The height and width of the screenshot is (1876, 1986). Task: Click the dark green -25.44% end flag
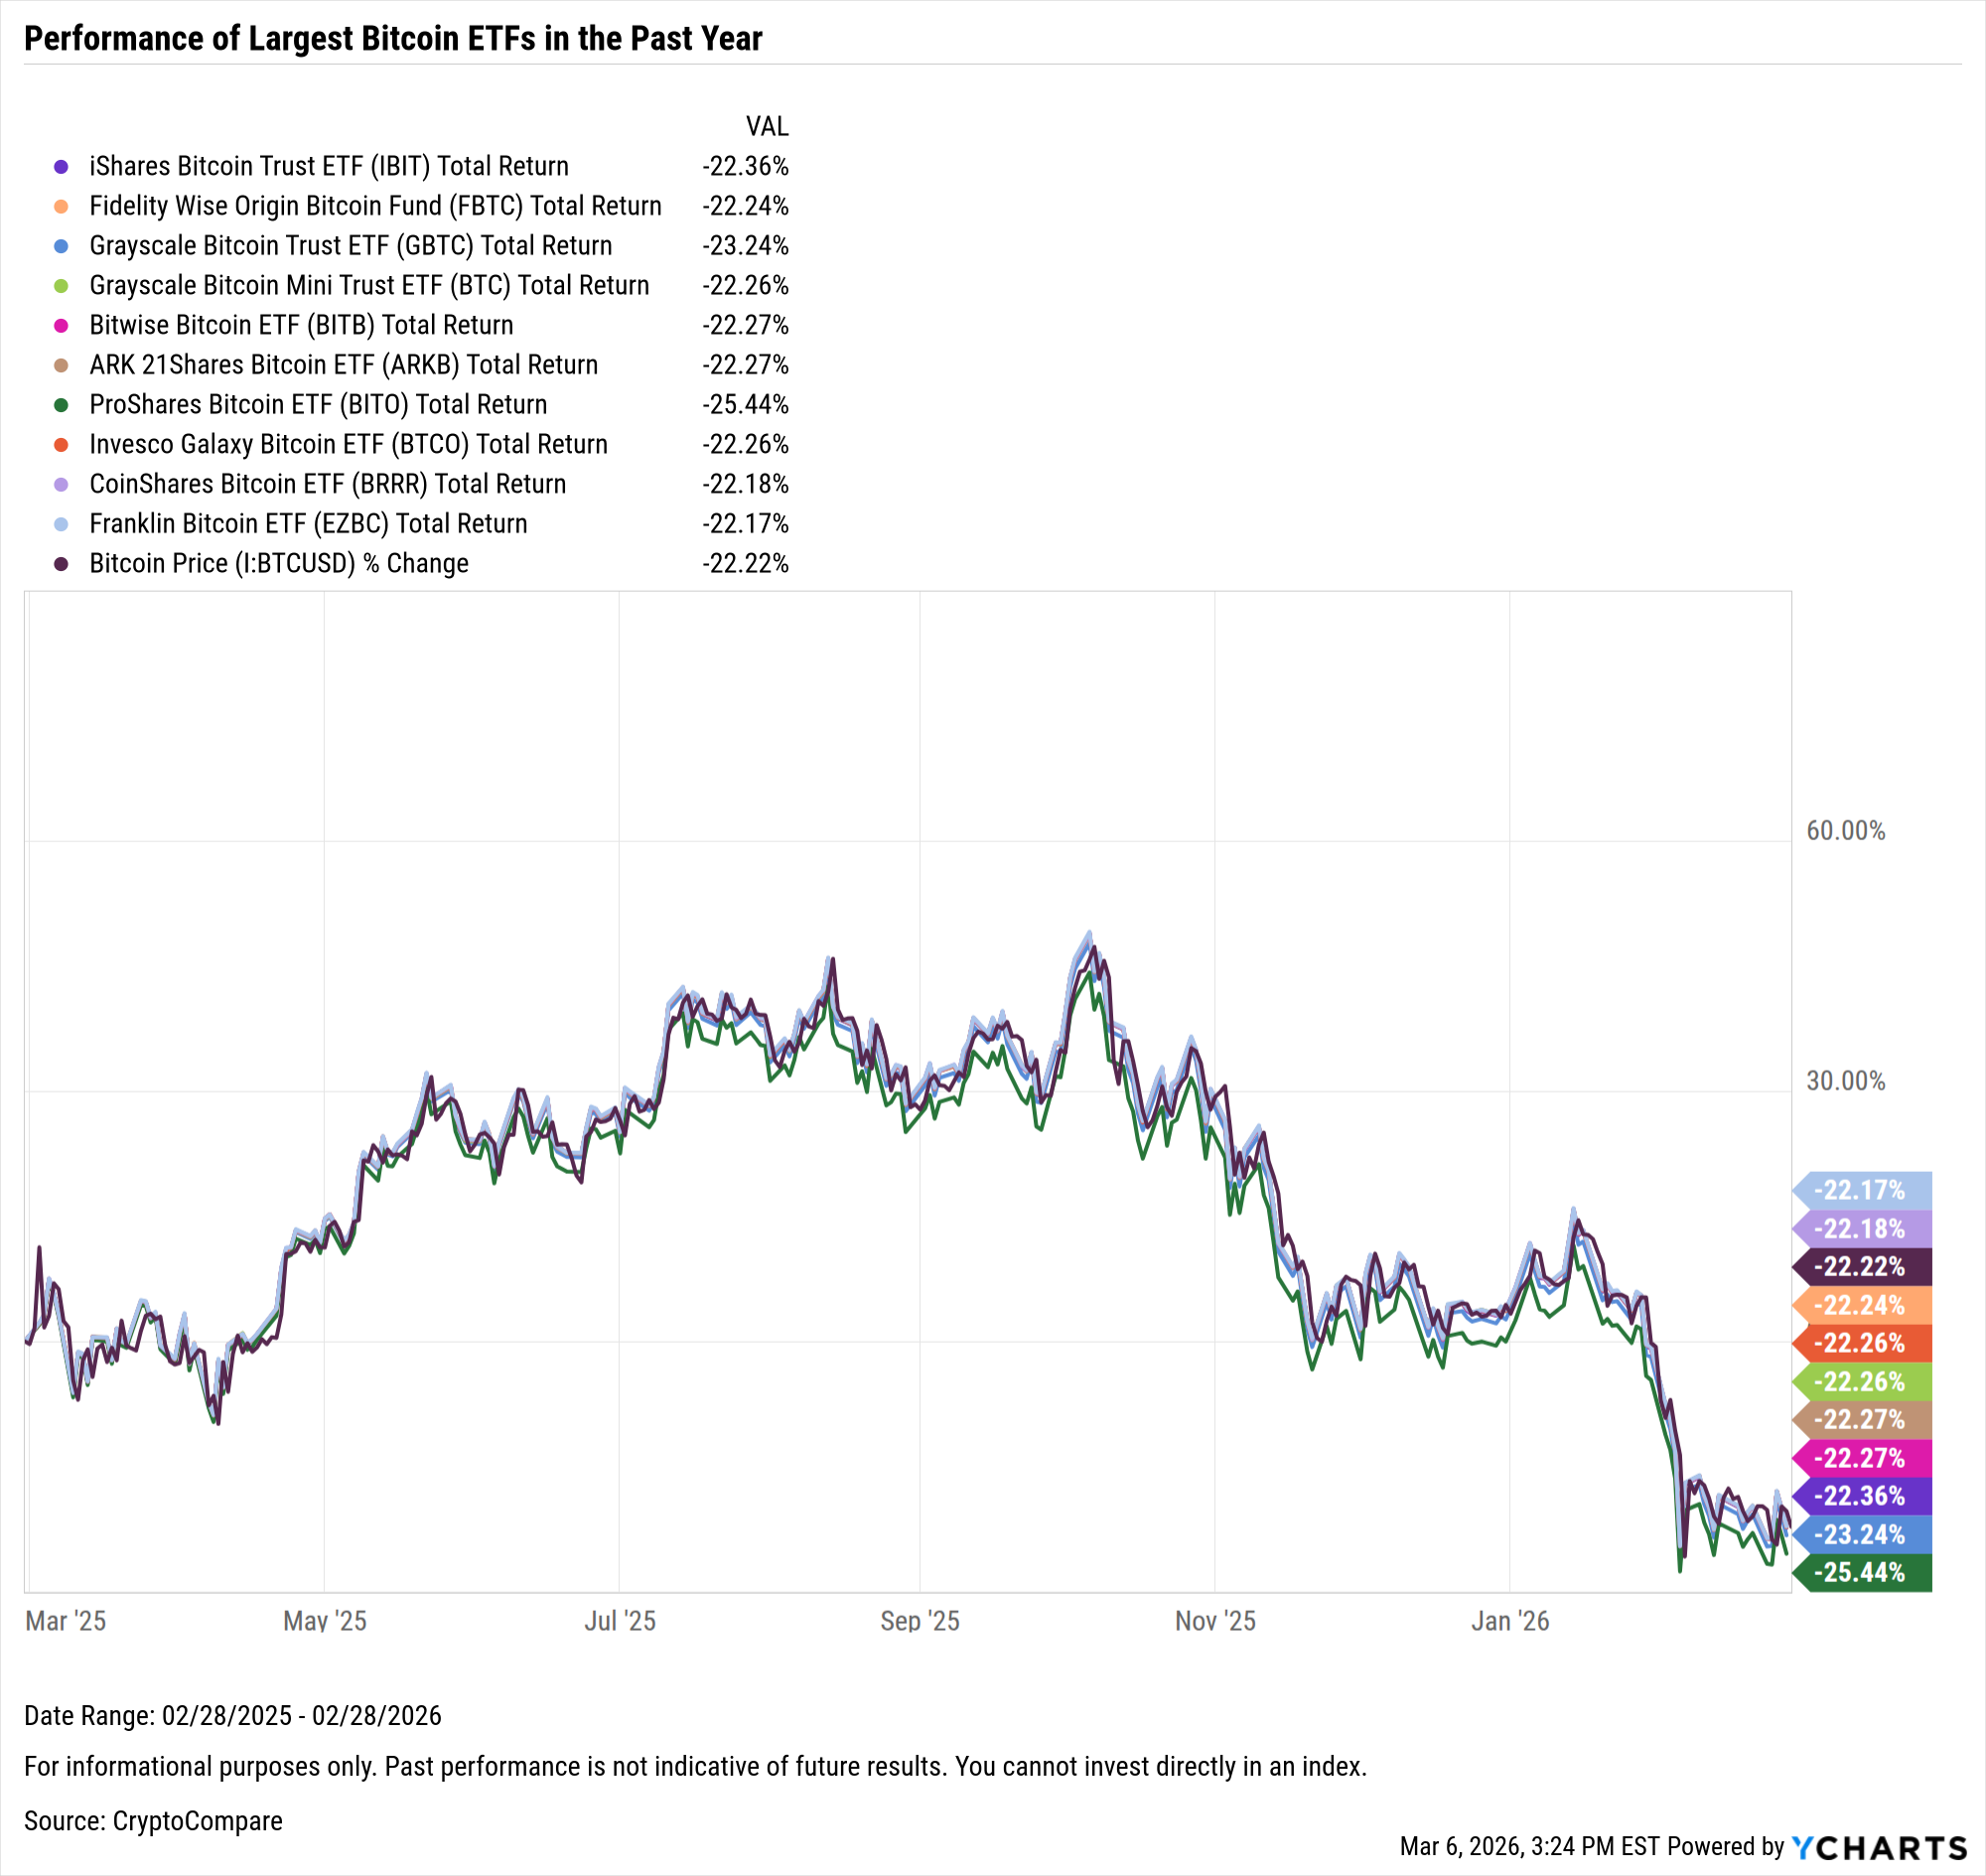pyautogui.click(x=1862, y=1573)
